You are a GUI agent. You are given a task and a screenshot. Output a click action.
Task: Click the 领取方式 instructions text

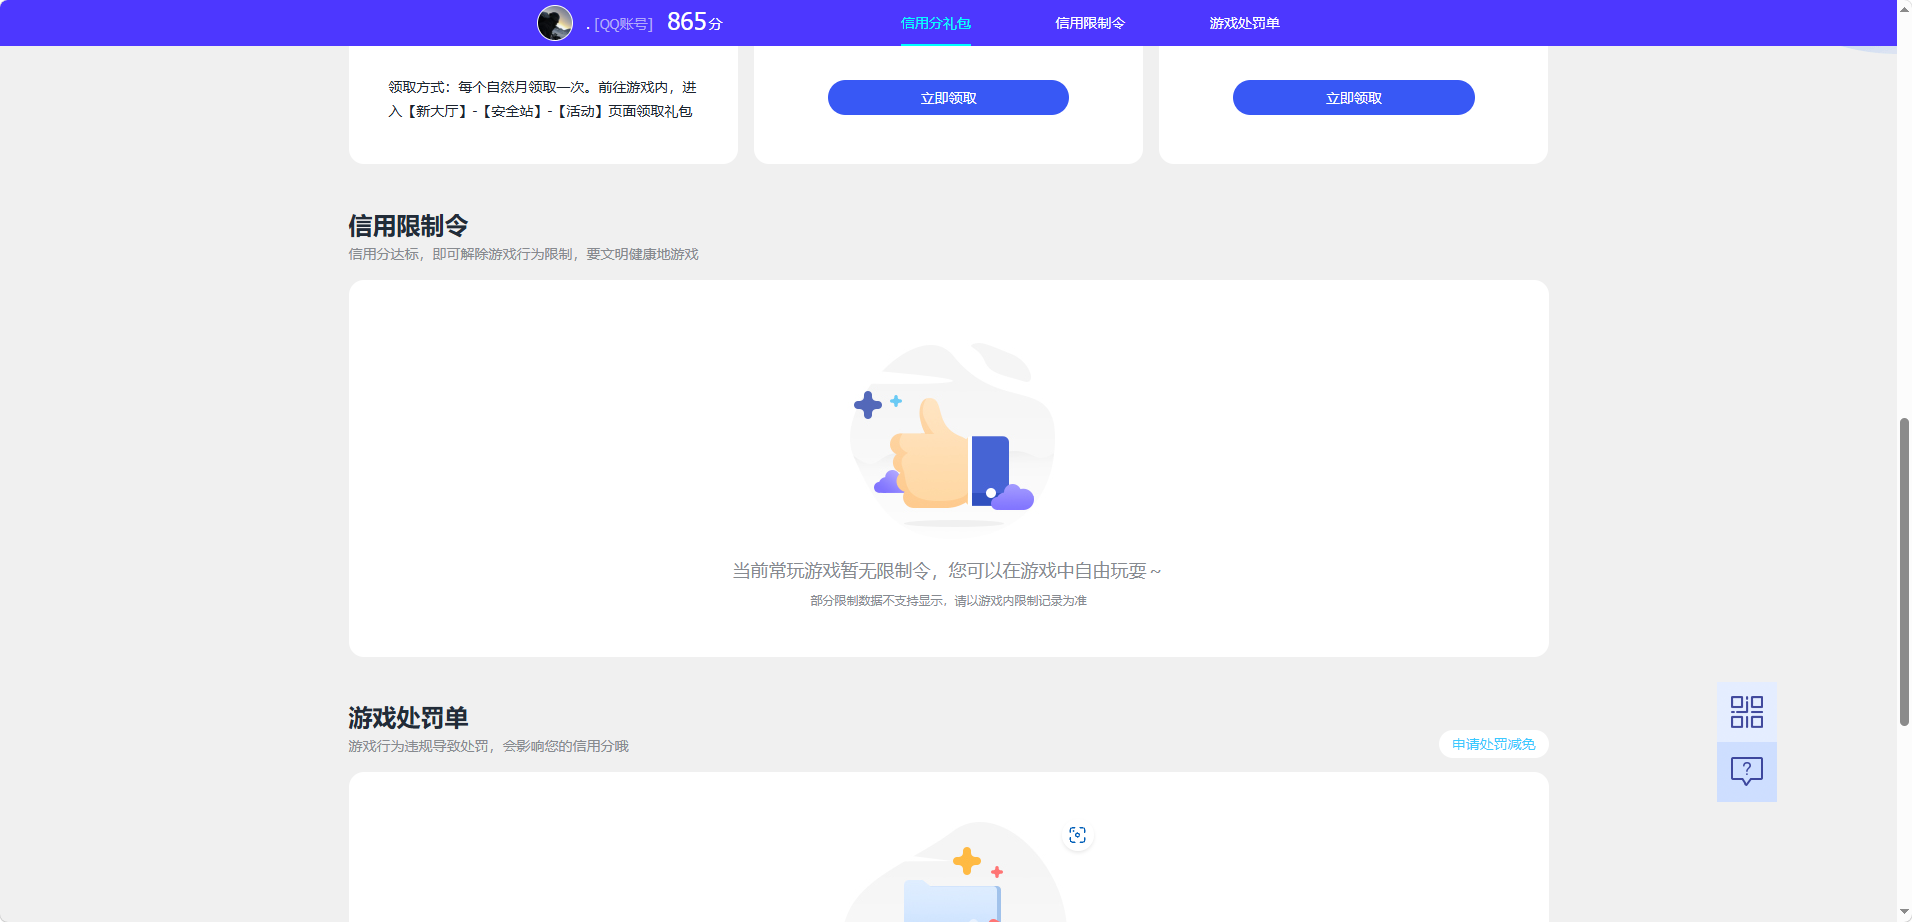point(542,99)
